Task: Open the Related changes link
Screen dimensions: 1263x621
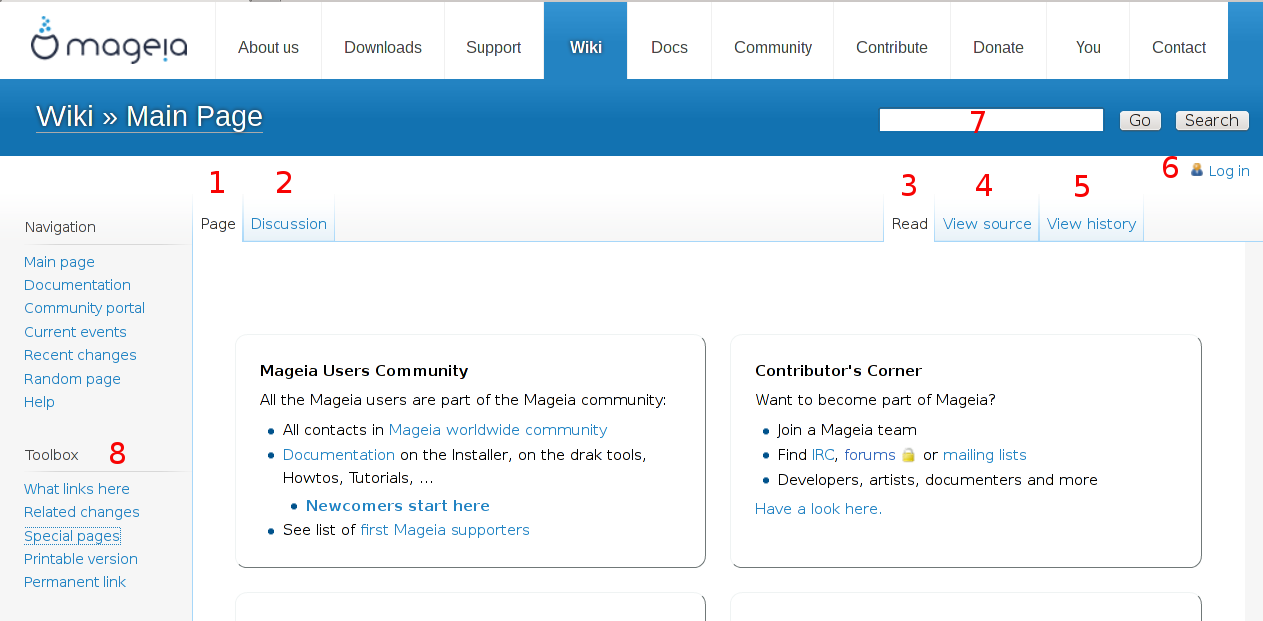Action: point(82,512)
